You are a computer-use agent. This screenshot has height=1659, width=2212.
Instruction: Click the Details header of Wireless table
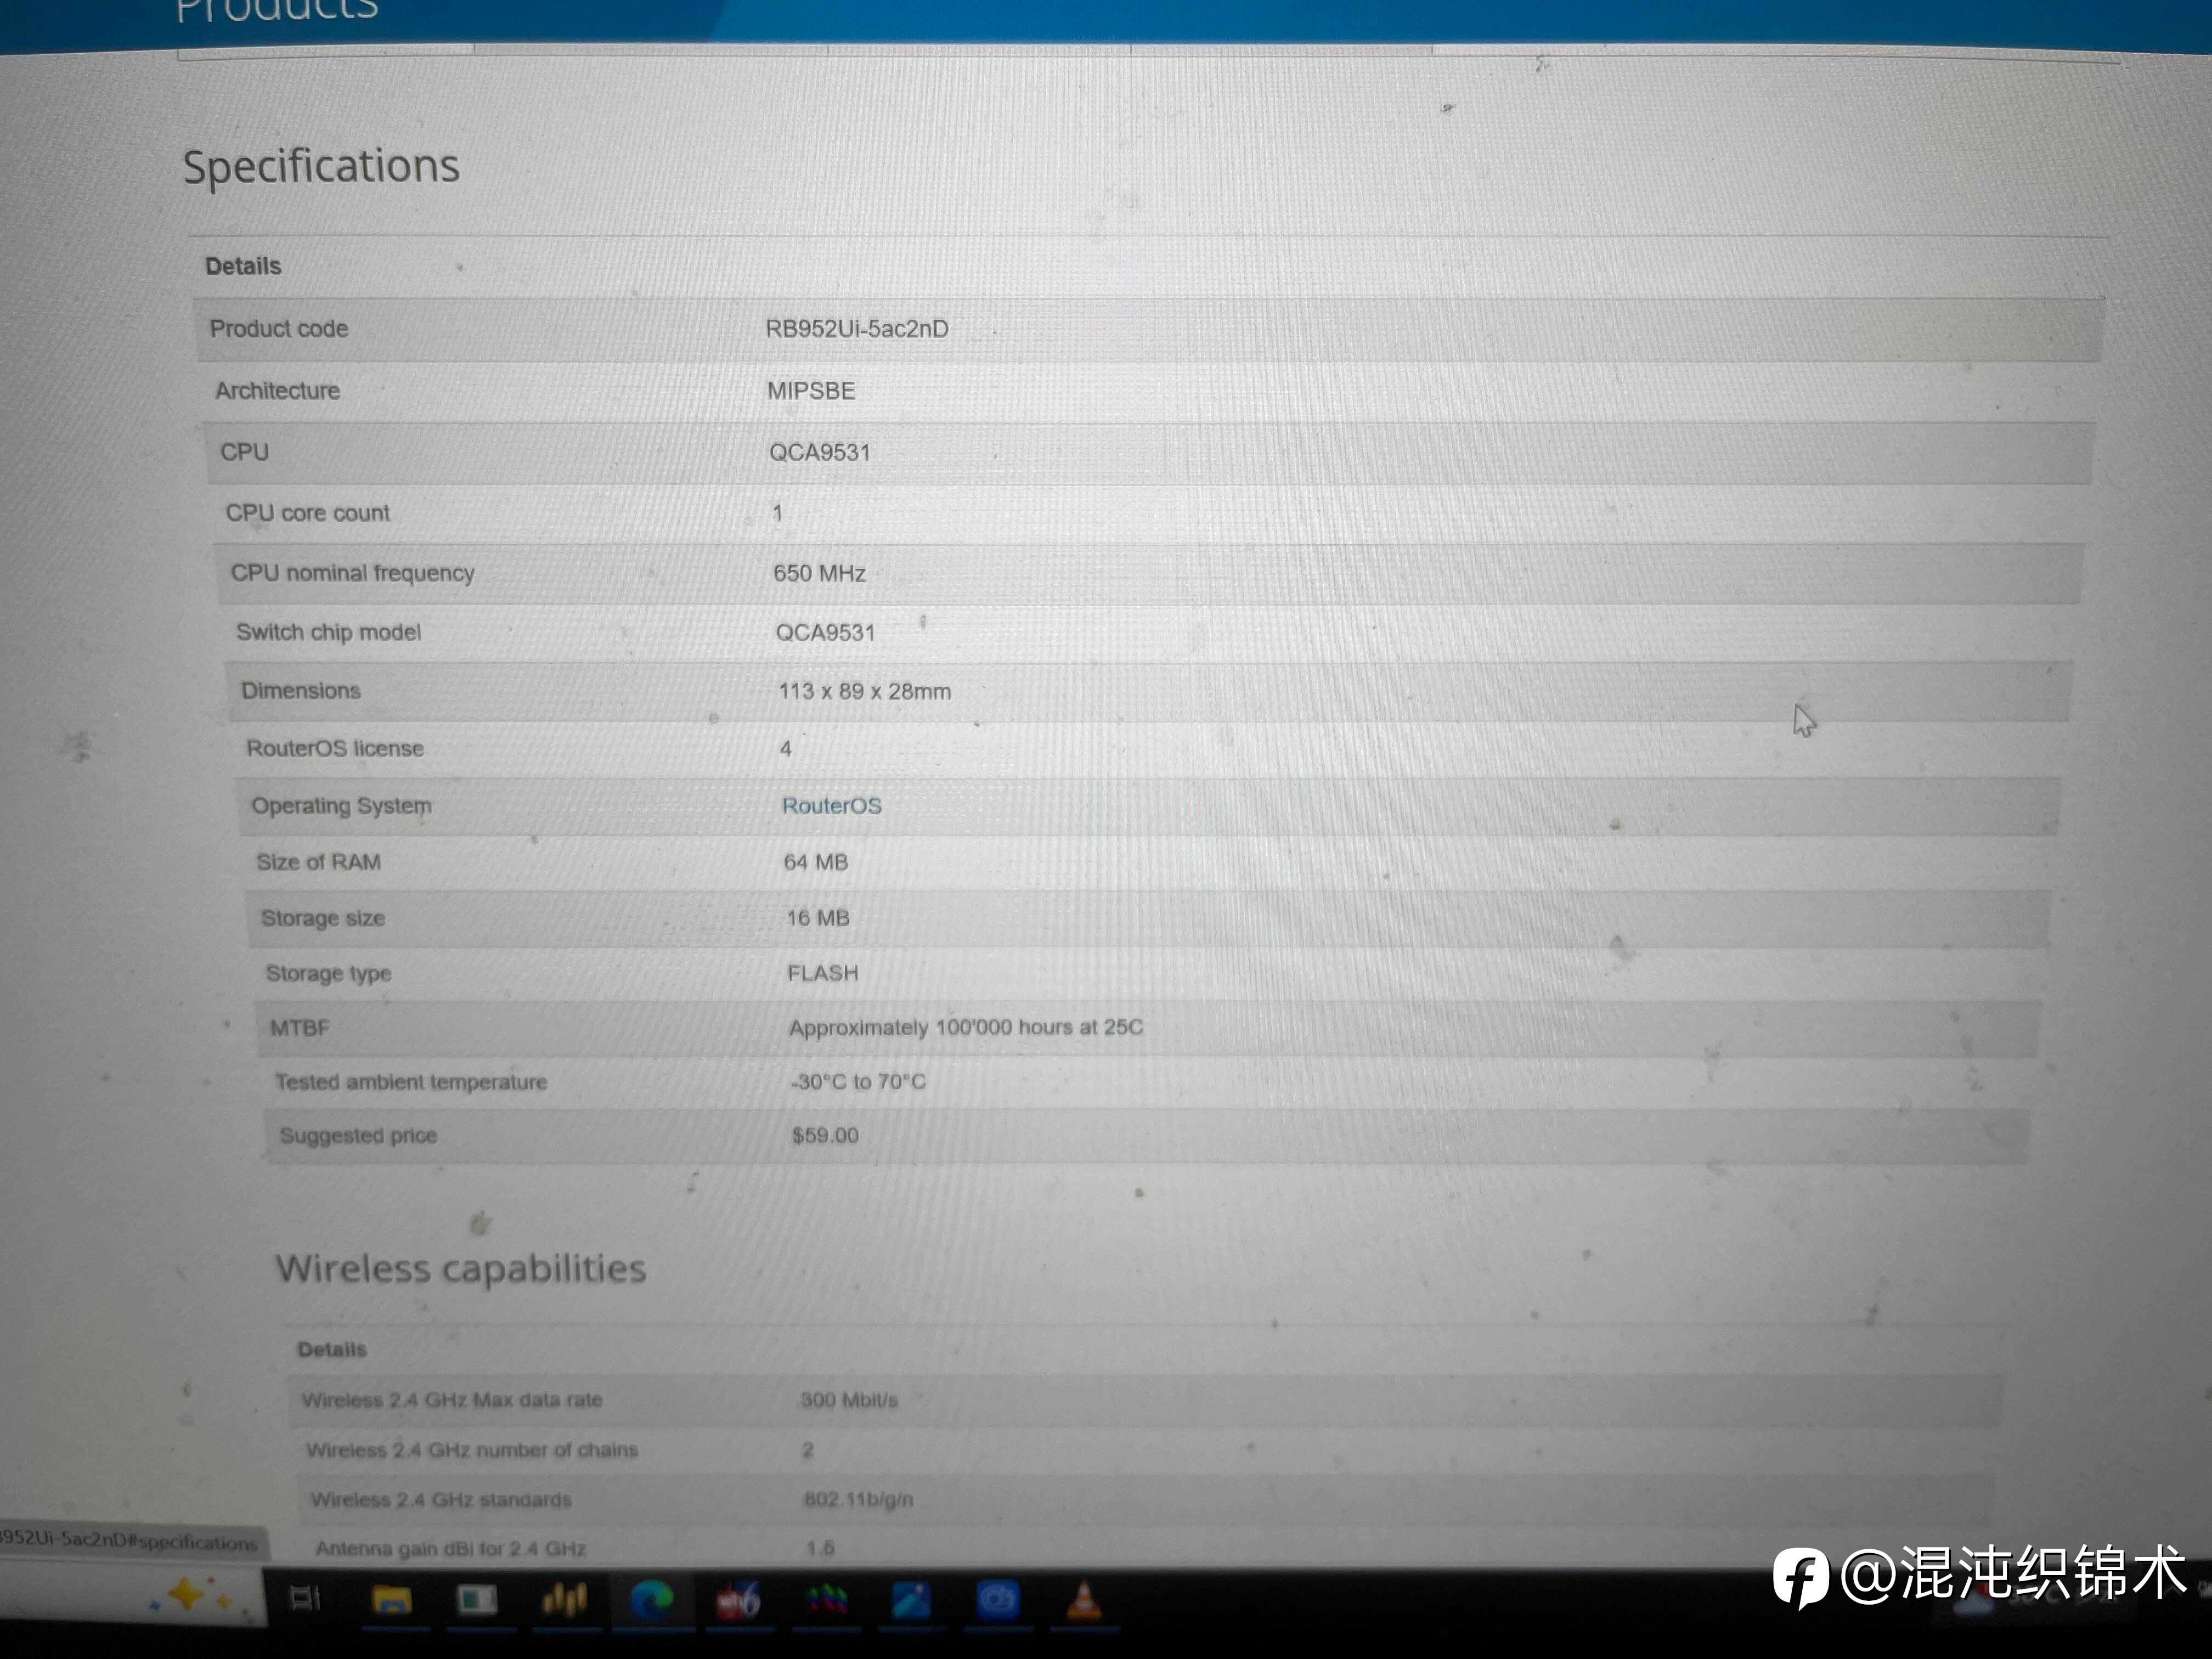(332, 1350)
